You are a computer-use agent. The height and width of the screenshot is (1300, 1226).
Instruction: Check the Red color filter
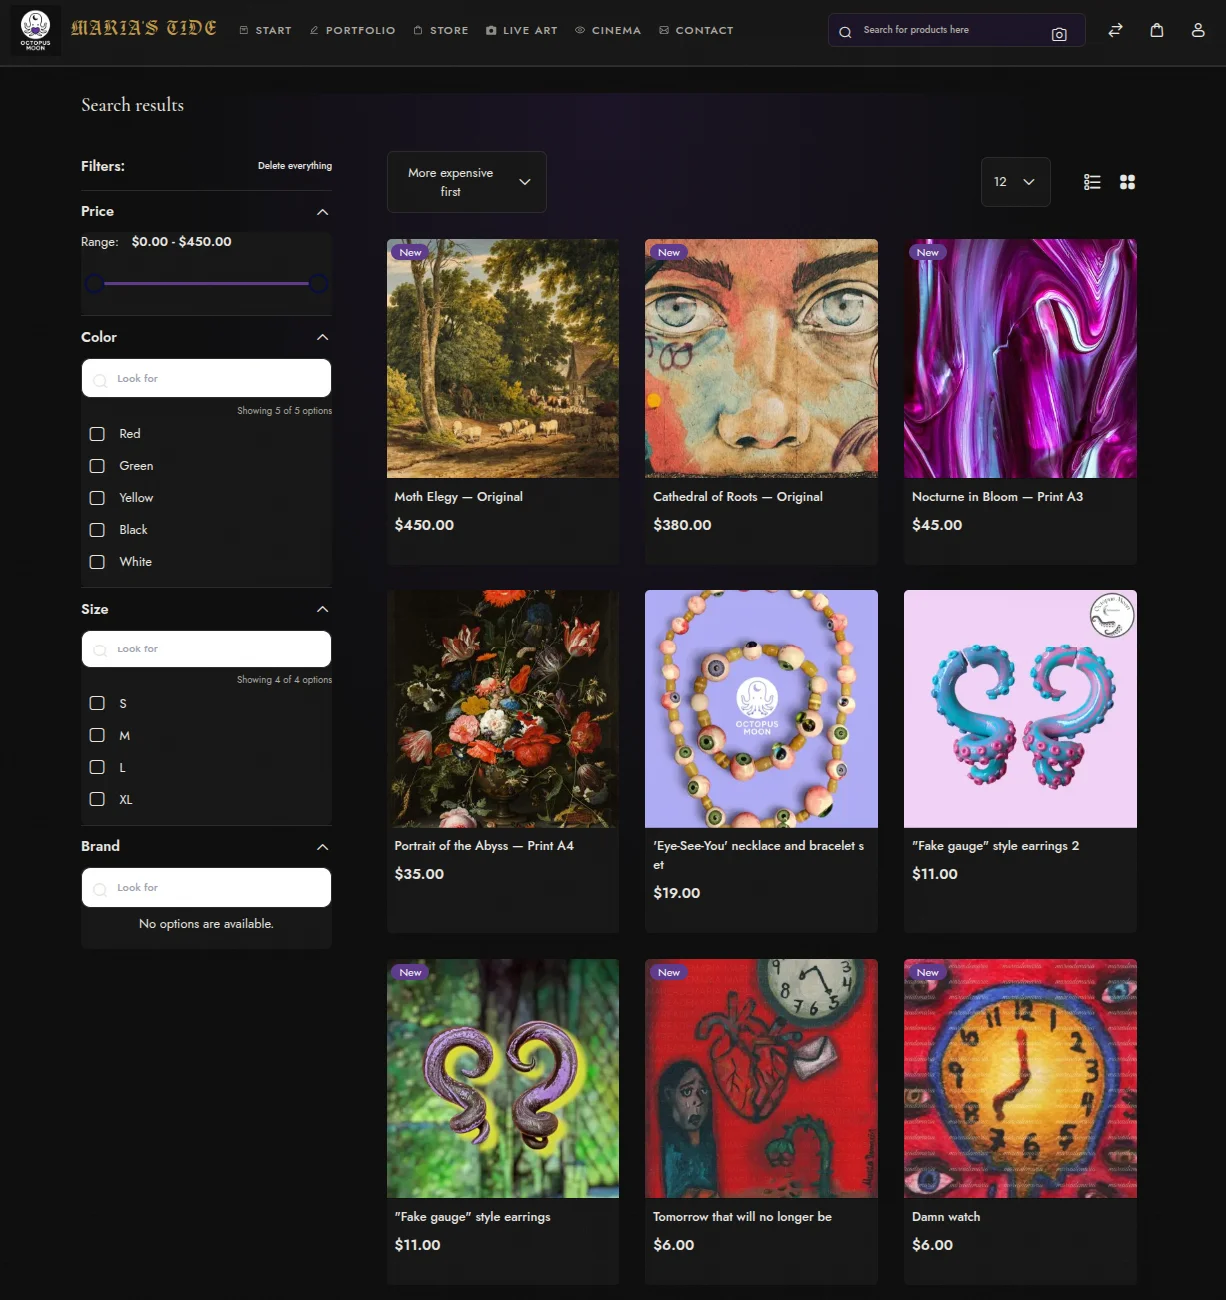pos(97,433)
